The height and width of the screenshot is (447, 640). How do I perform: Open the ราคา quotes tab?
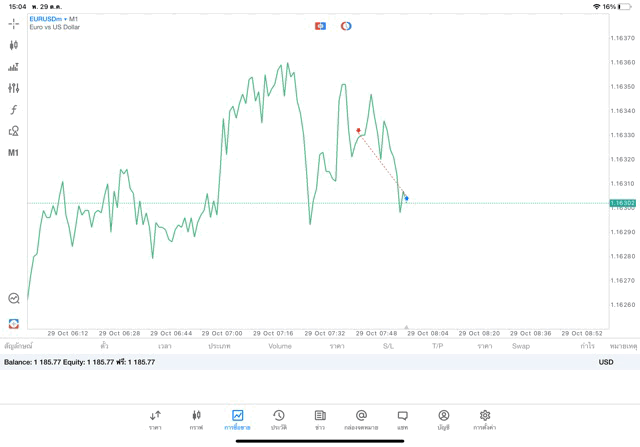[x=155, y=418]
